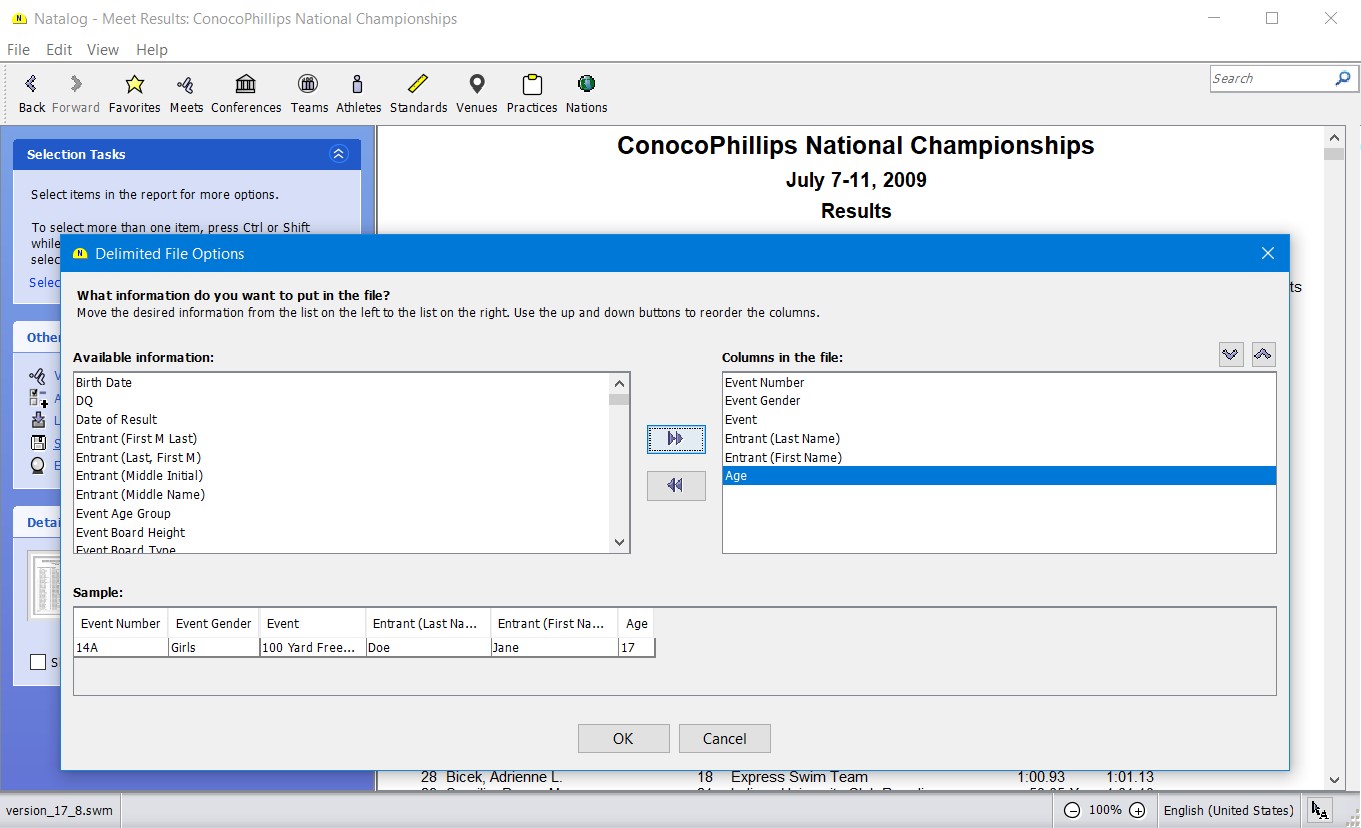1361x828 pixels.
Task: Open the Edit menu
Action: tap(59, 50)
